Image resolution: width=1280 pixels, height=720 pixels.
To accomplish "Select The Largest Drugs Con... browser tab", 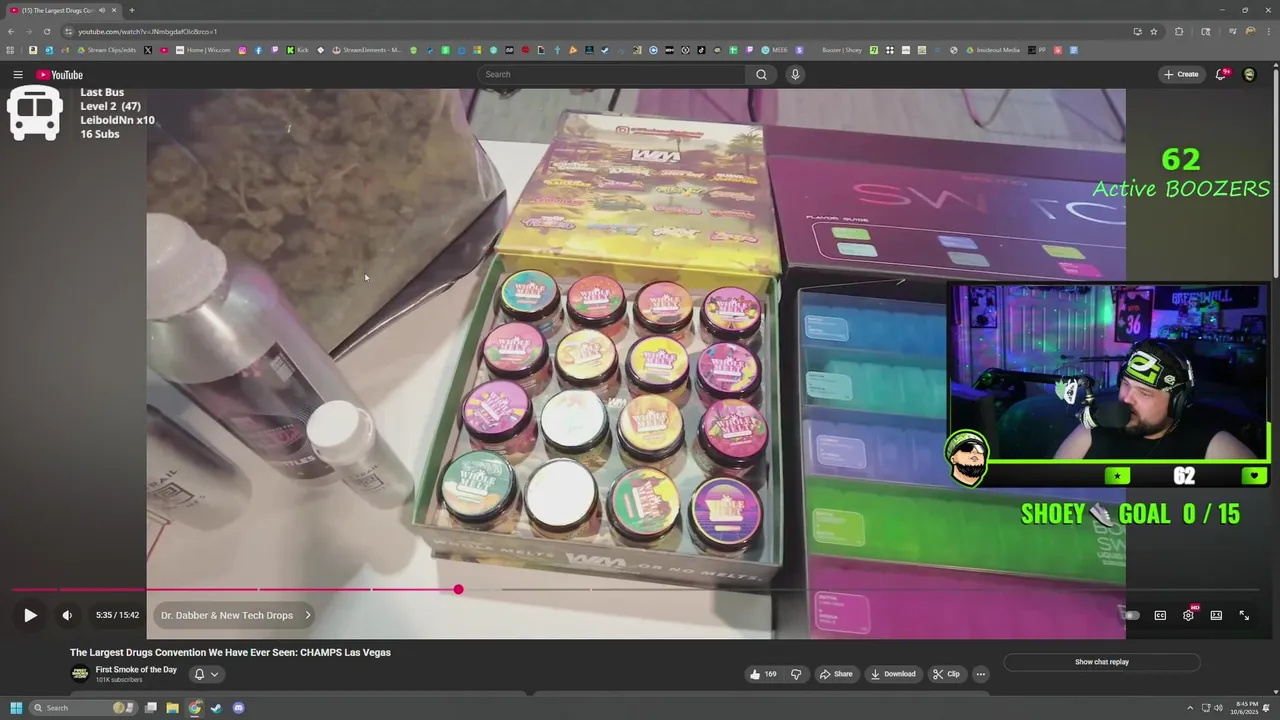I will tap(62, 10).
